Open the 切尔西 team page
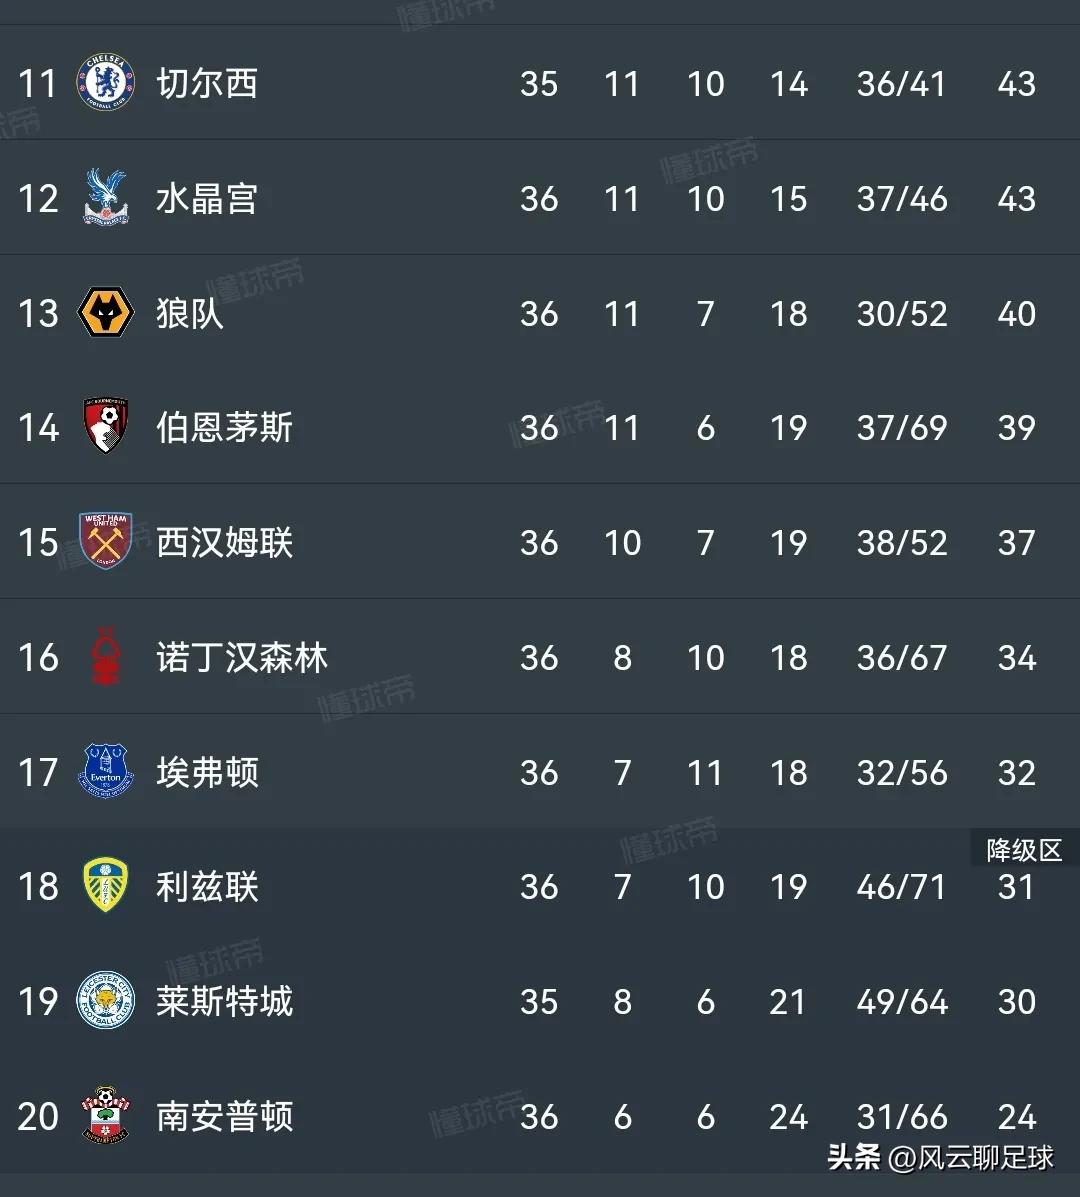The image size is (1080, 1197). (206, 84)
